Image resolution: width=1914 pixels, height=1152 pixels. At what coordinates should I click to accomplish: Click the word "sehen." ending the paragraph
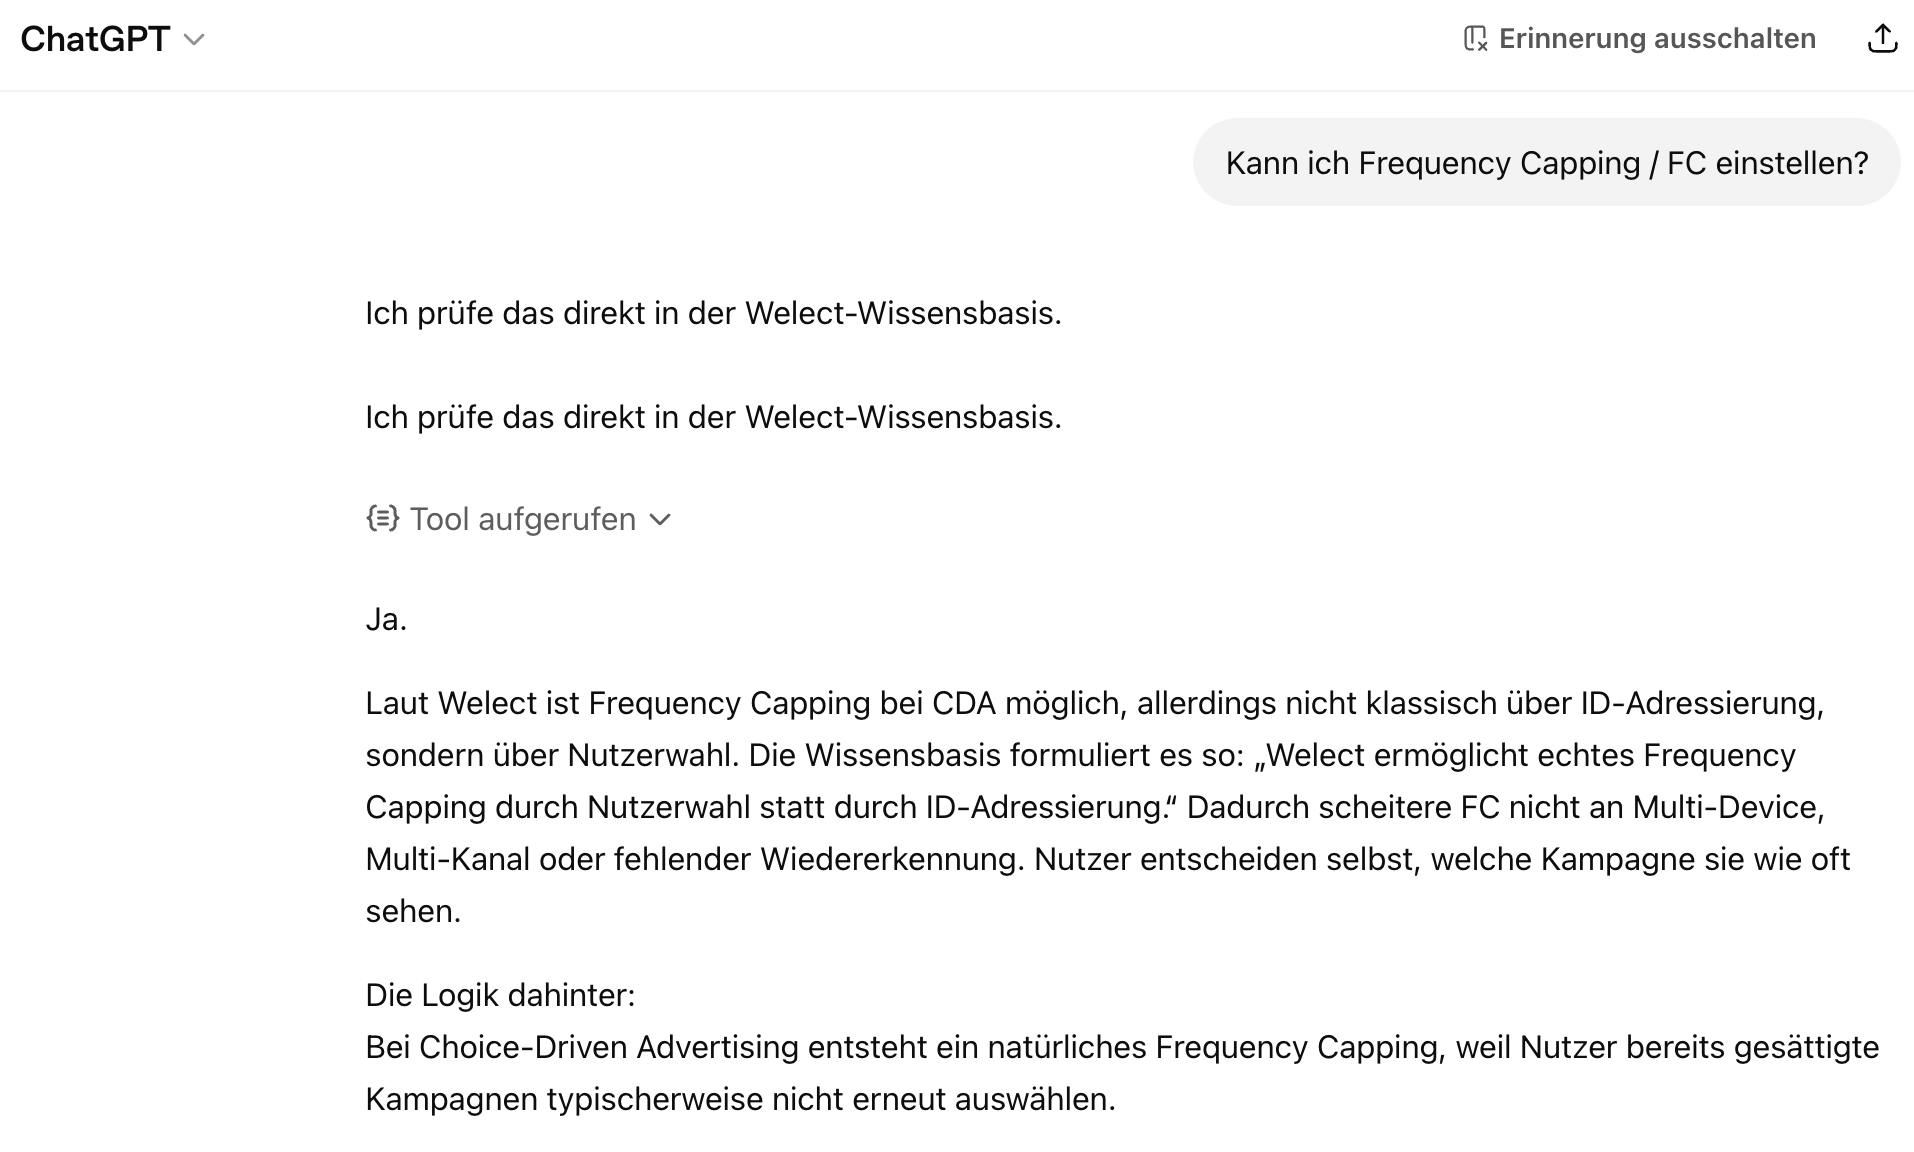413,911
